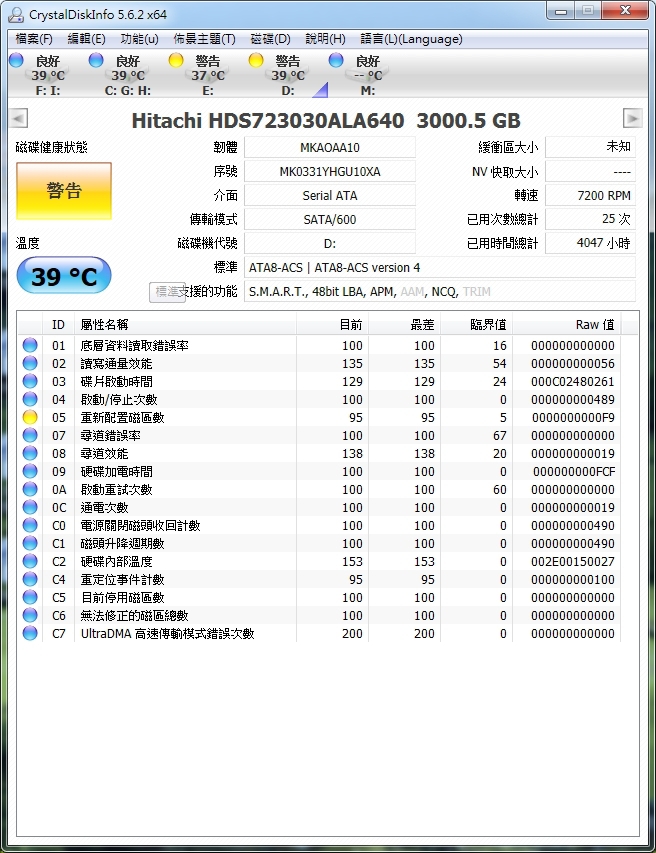
Task: Click the 25 次 power-on count field
Action: [590, 219]
